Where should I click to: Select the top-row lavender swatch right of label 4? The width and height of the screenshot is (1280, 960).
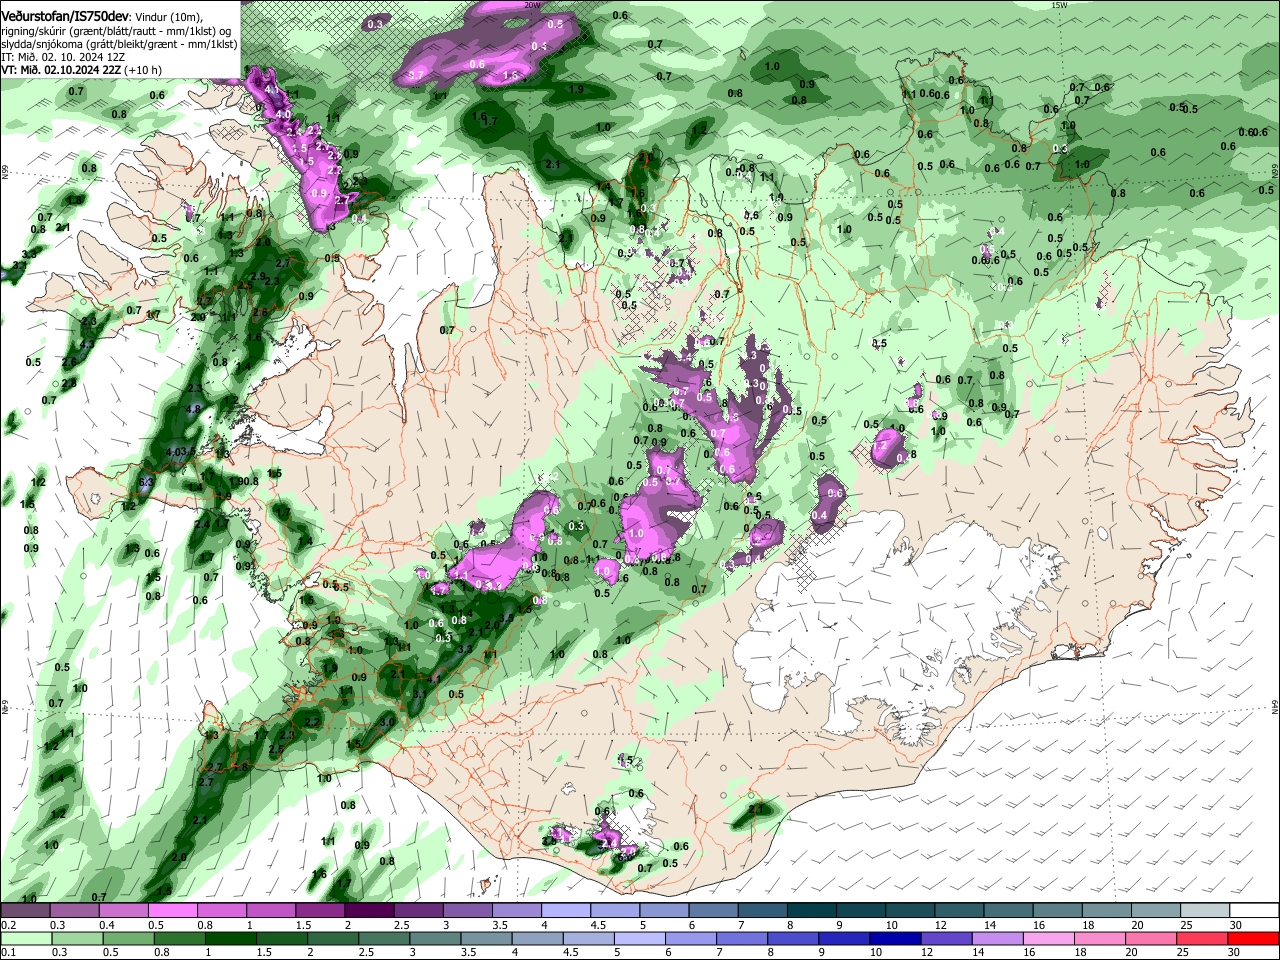(x=566, y=911)
